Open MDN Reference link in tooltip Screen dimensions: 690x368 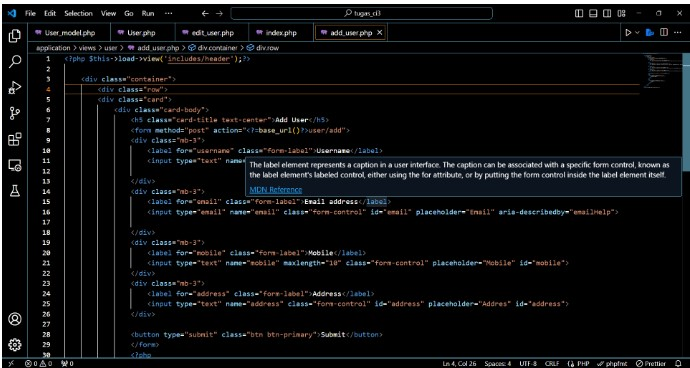275,190
